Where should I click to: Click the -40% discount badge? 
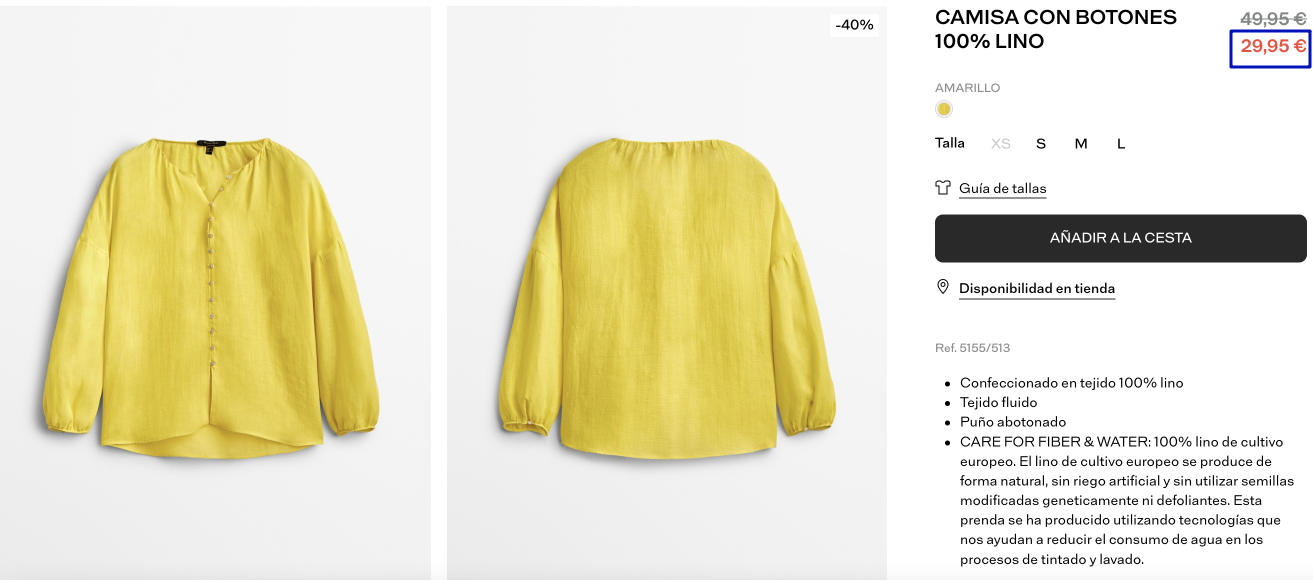tap(854, 25)
